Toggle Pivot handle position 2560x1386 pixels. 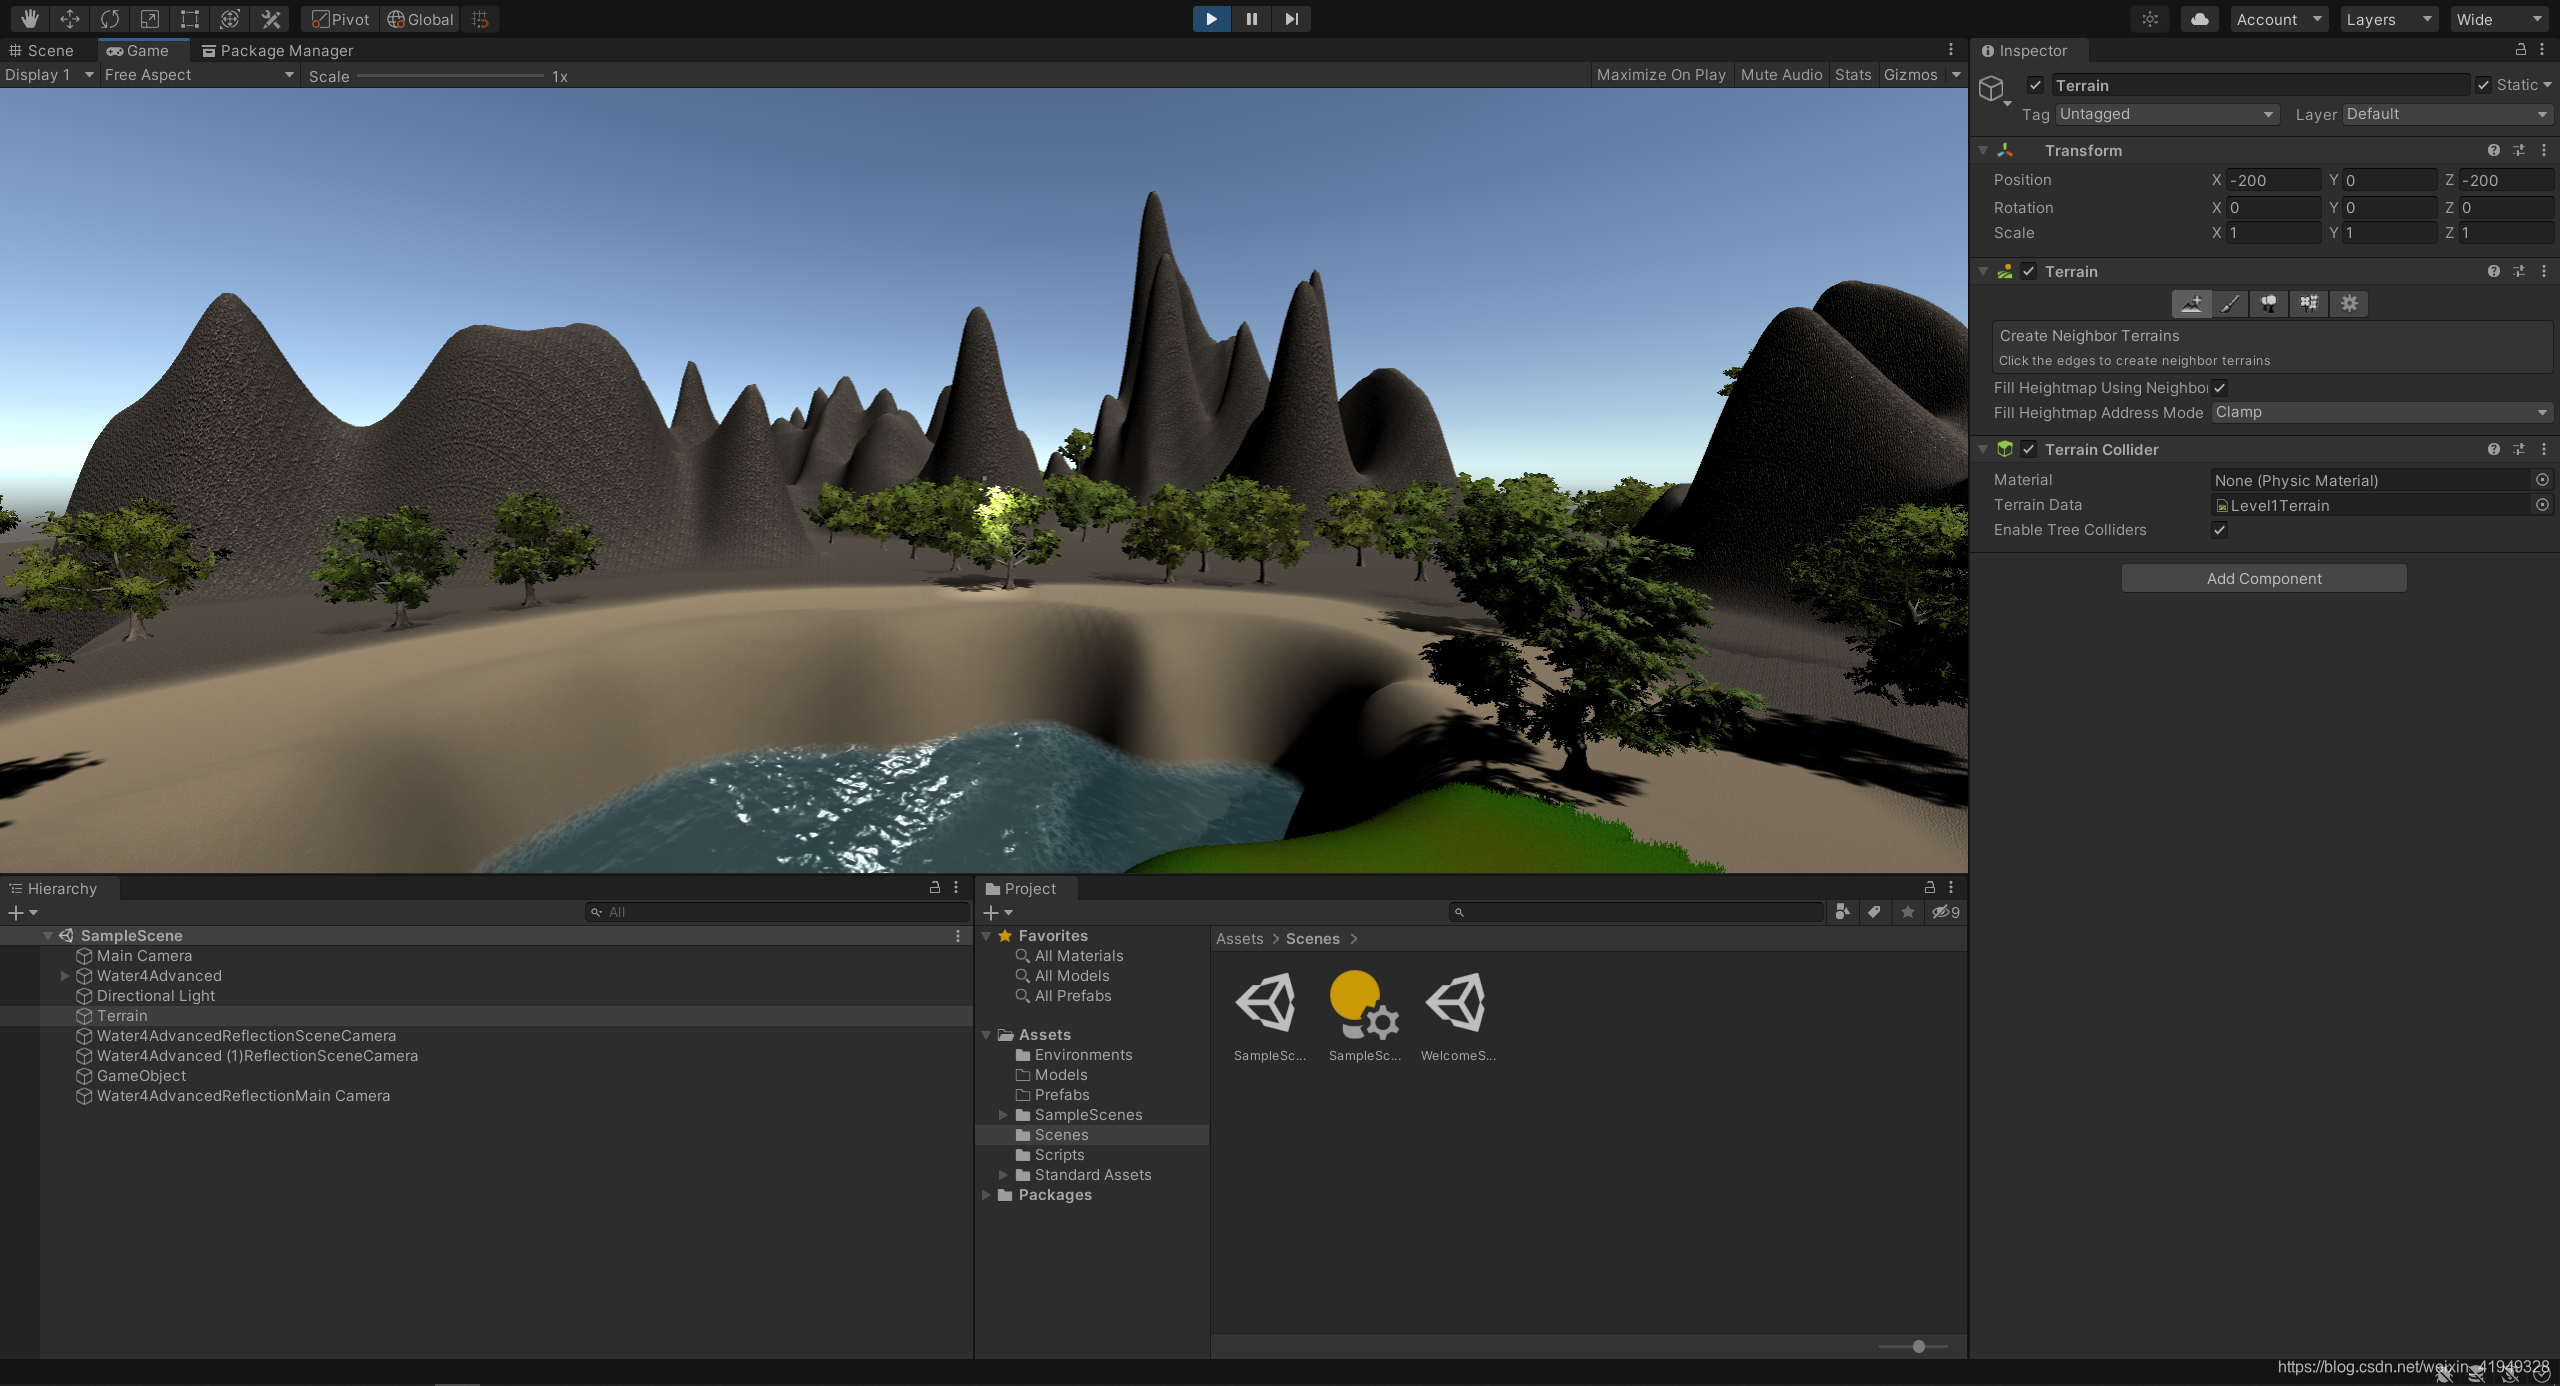(340, 19)
